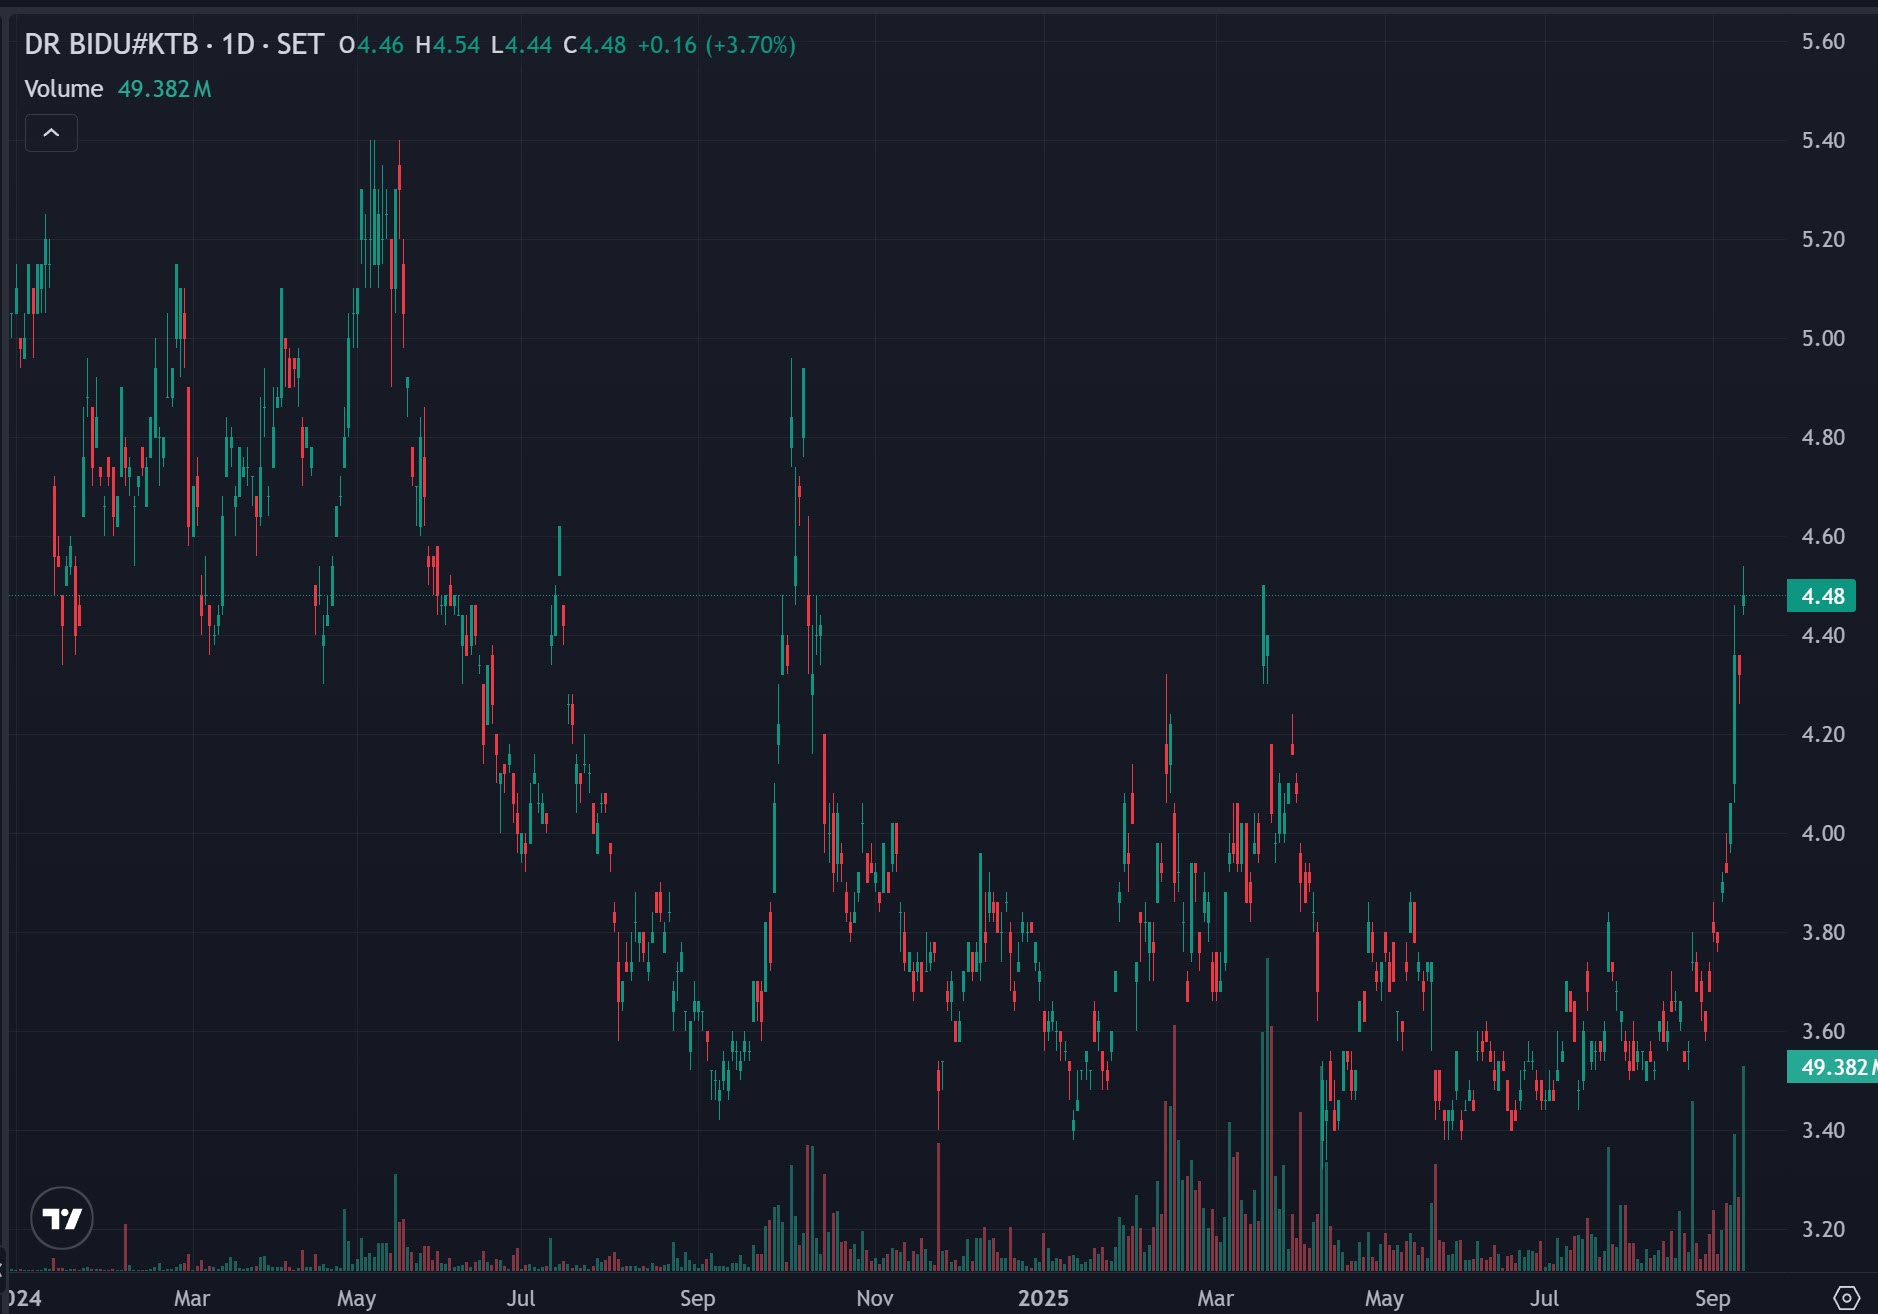Click the May 2024 time axis label
1878x1314 pixels.
356,1298
